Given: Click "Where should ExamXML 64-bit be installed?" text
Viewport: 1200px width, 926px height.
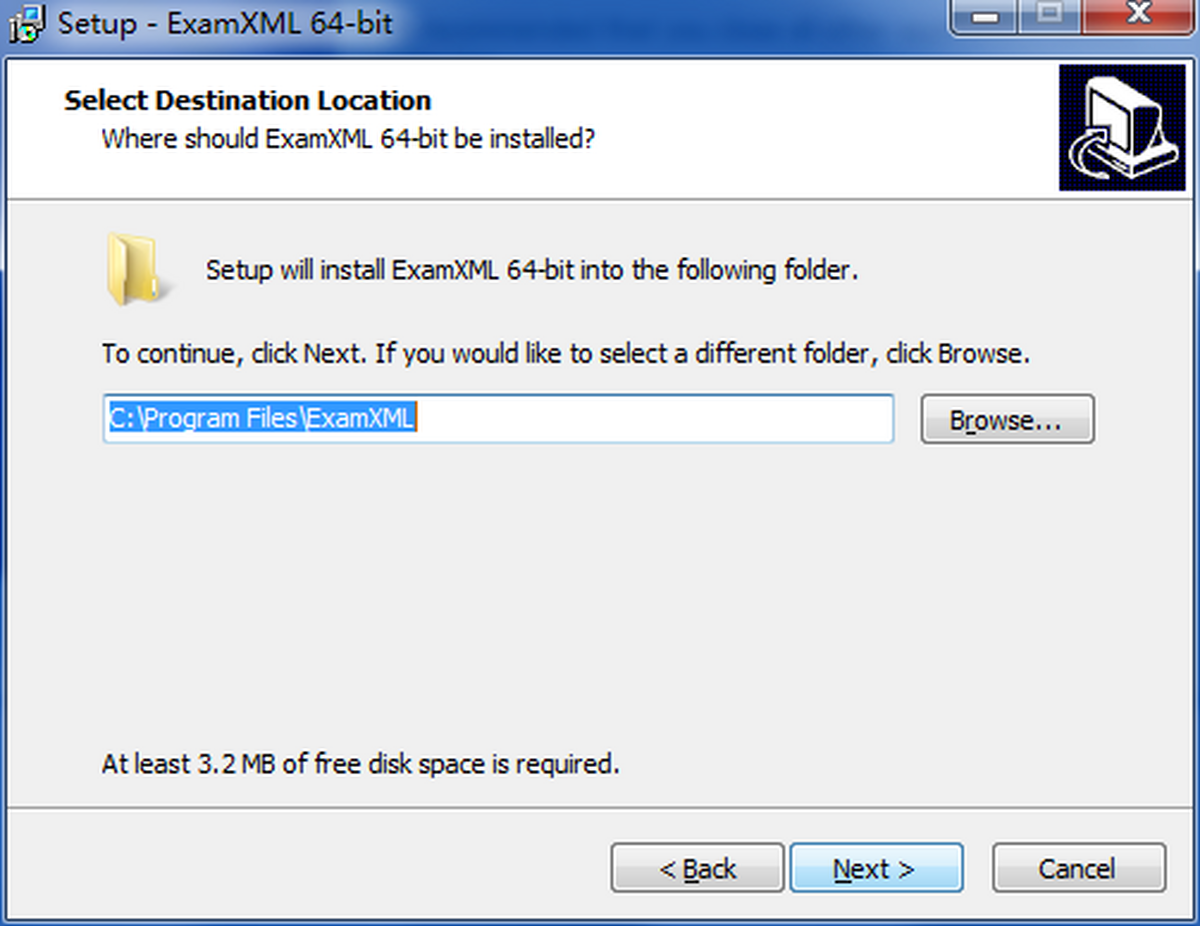Looking at the screenshot, I should coord(348,138).
